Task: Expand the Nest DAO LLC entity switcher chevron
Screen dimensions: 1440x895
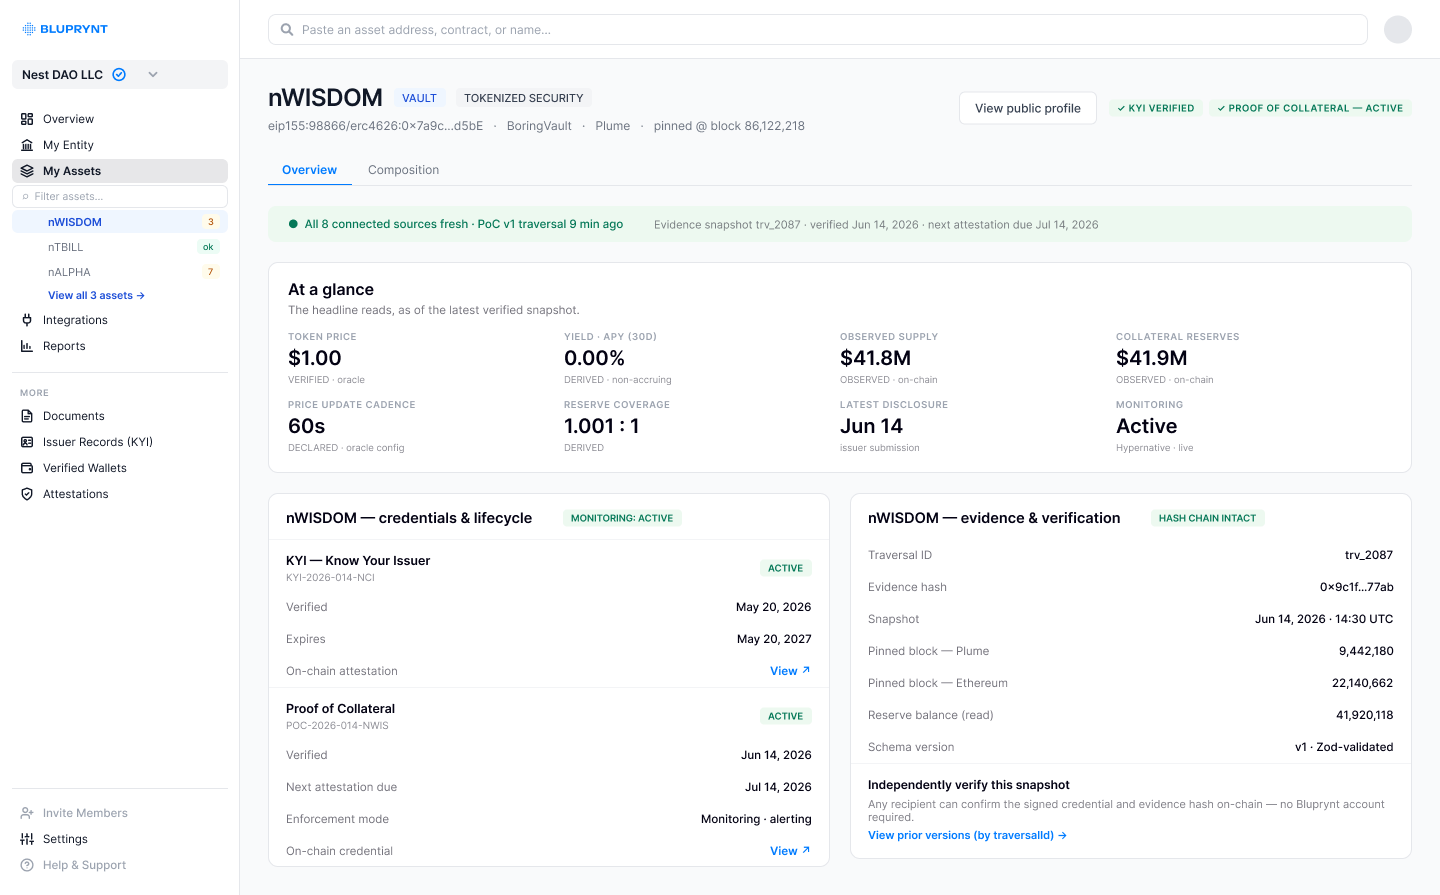Action: [x=153, y=75]
